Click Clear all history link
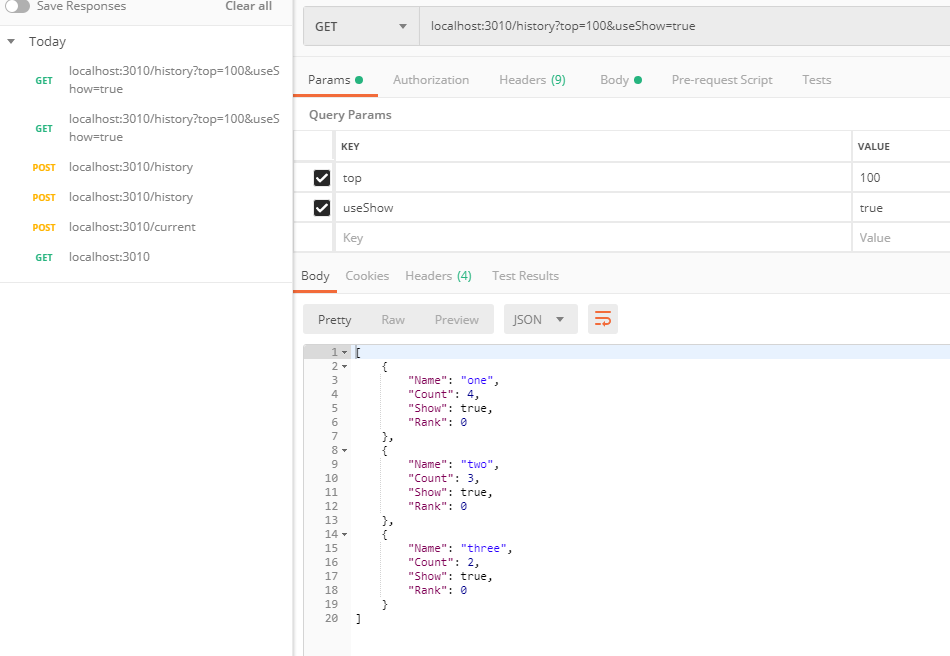The height and width of the screenshot is (656, 950). coord(248,6)
